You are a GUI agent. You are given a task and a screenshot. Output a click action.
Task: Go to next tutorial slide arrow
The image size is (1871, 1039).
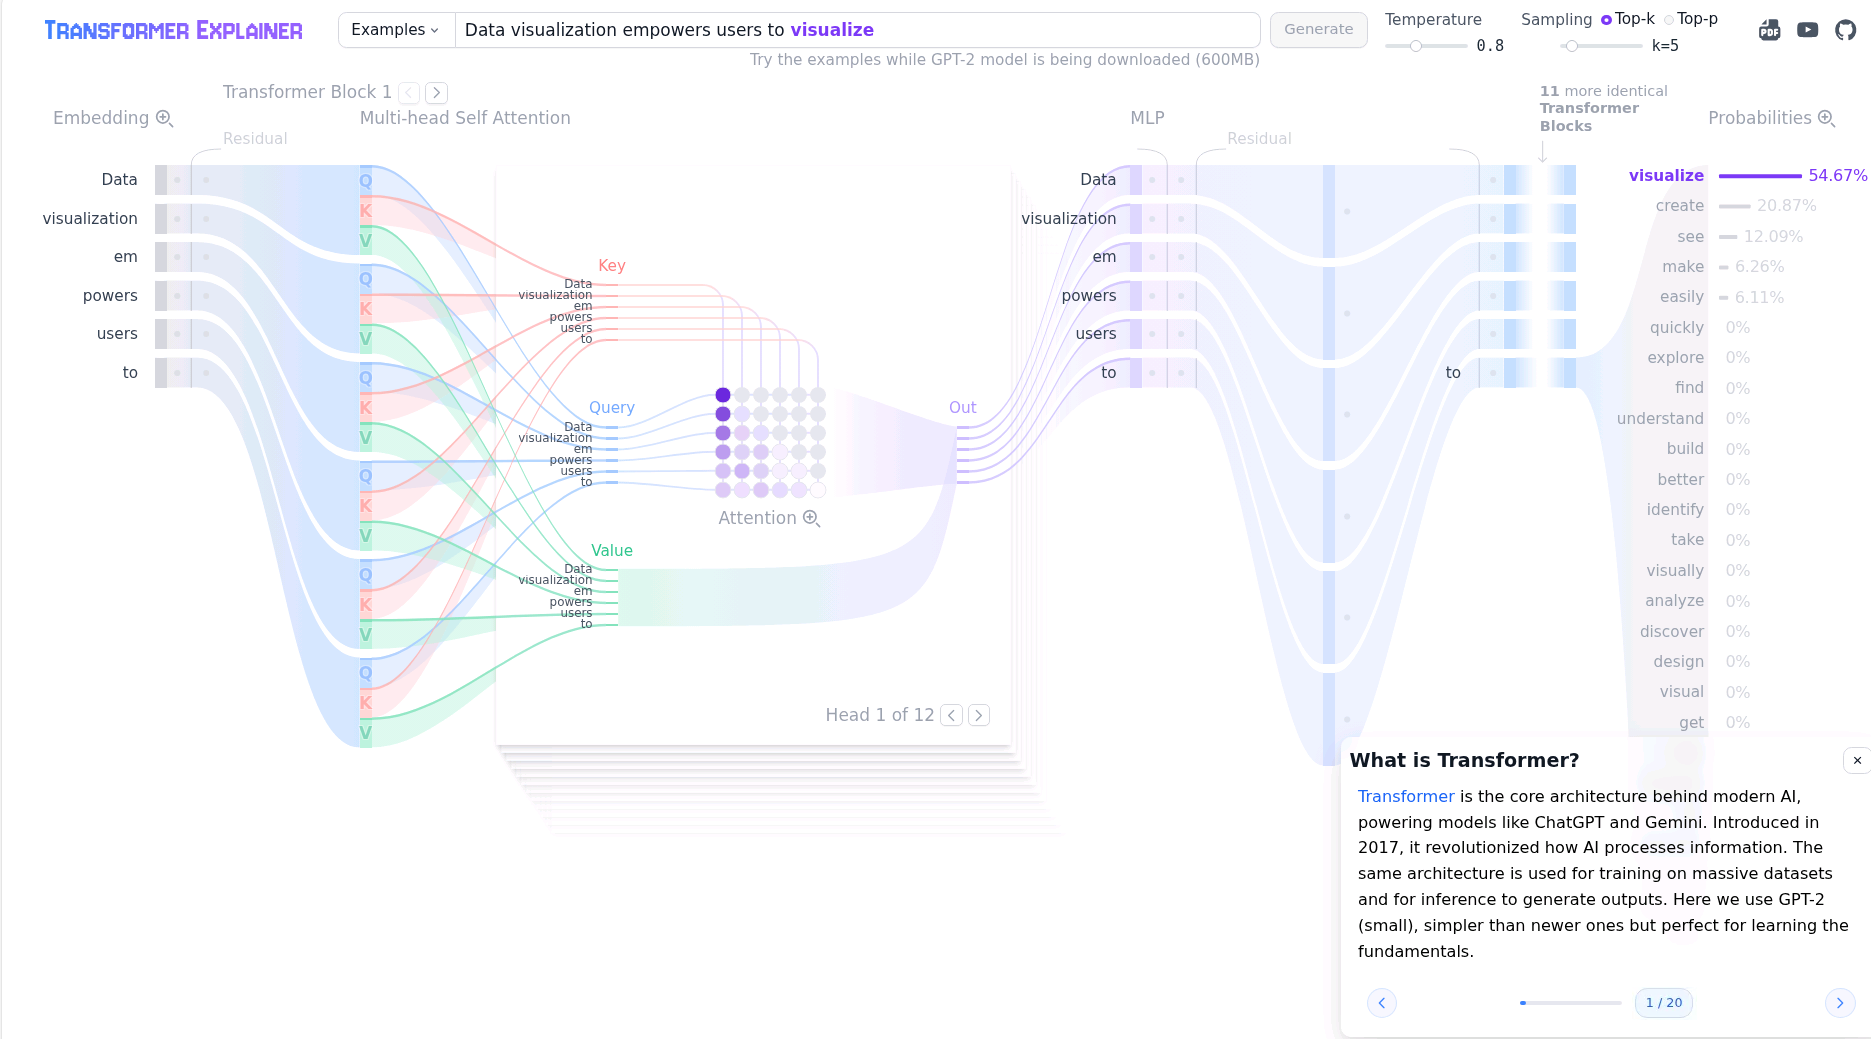[x=1839, y=1003]
